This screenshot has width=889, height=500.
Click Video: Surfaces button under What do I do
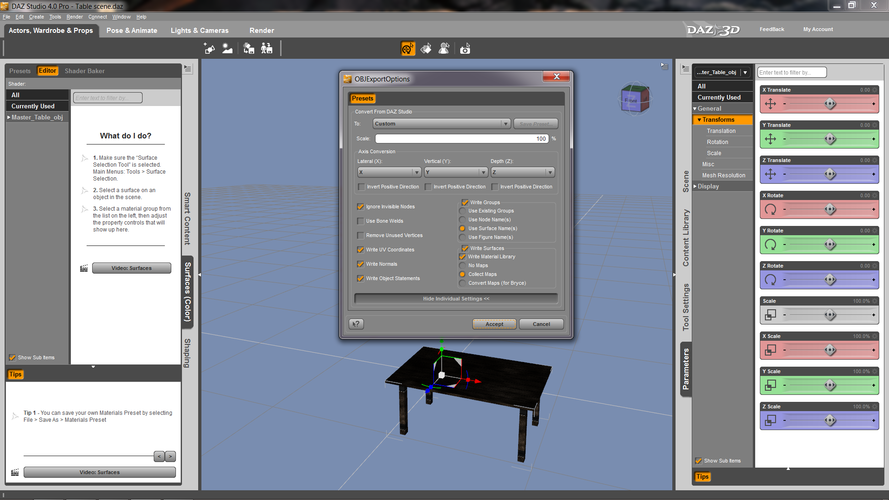(x=132, y=268)
